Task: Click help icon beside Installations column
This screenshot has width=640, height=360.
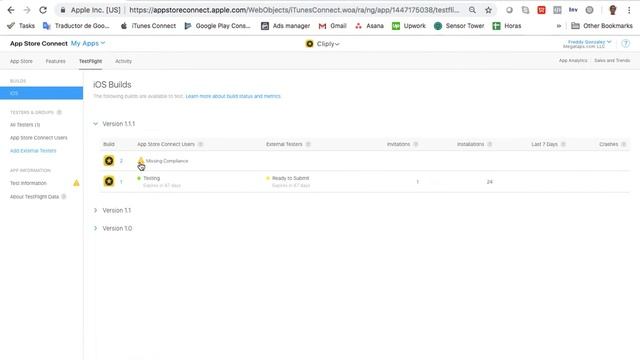Action: [489, 144]
